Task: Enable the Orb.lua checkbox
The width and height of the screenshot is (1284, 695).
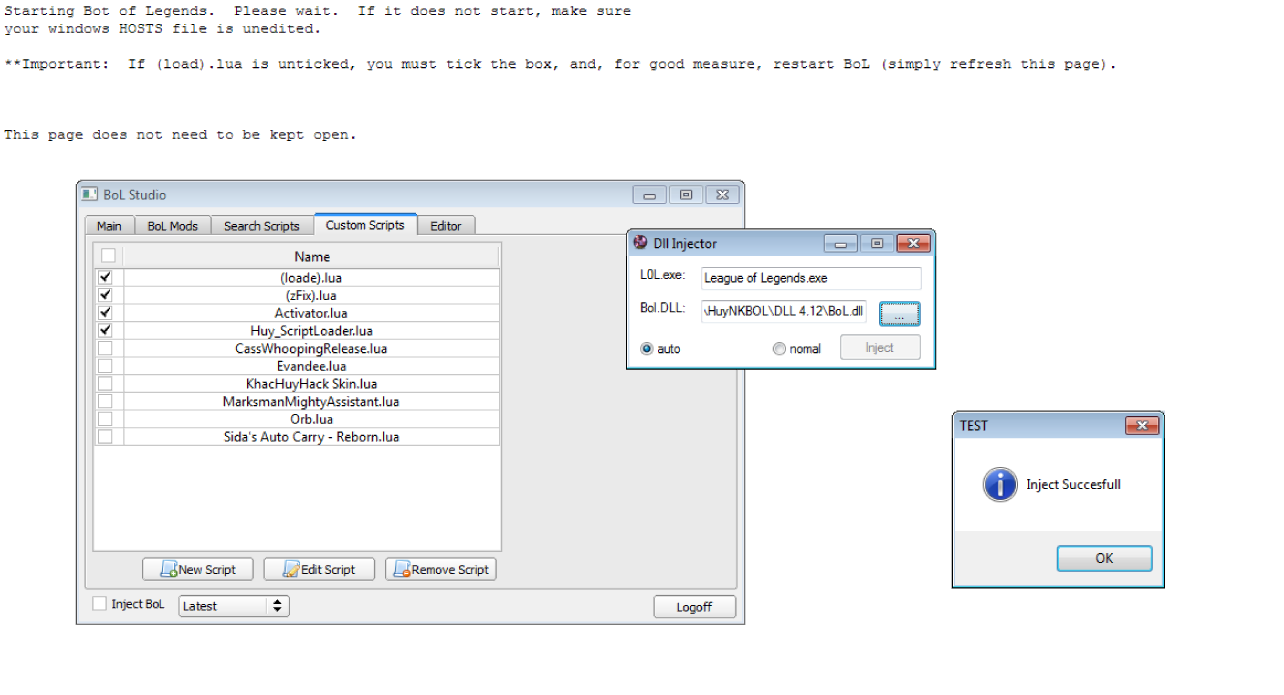Action: click(x=105, y=419)
